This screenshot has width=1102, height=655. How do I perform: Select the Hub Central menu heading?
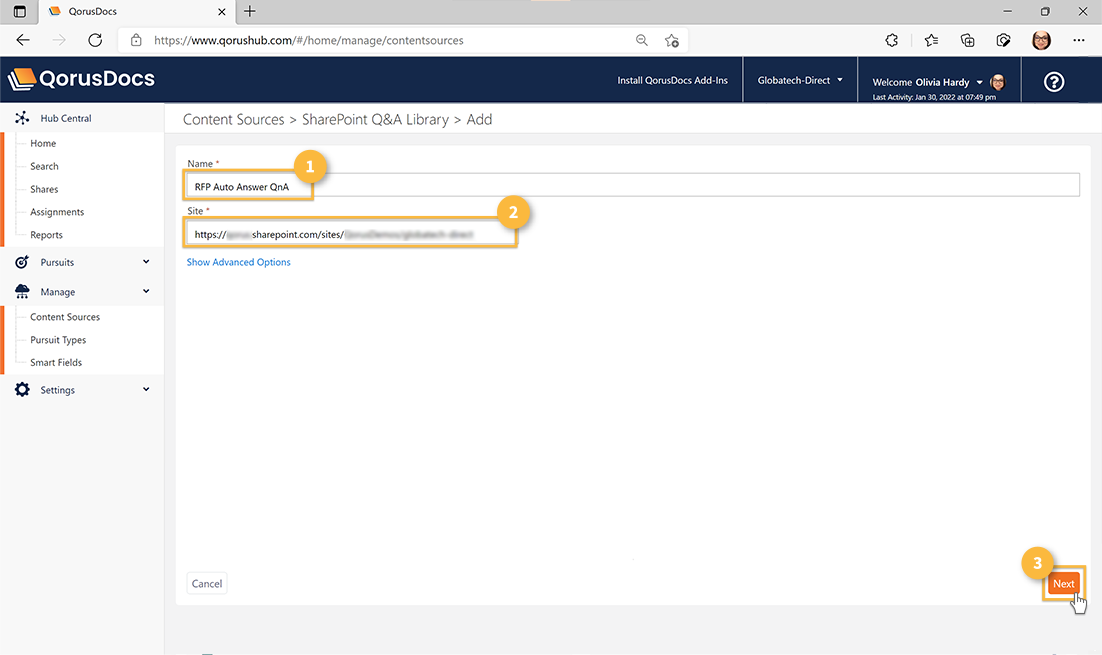pos(65,118)
